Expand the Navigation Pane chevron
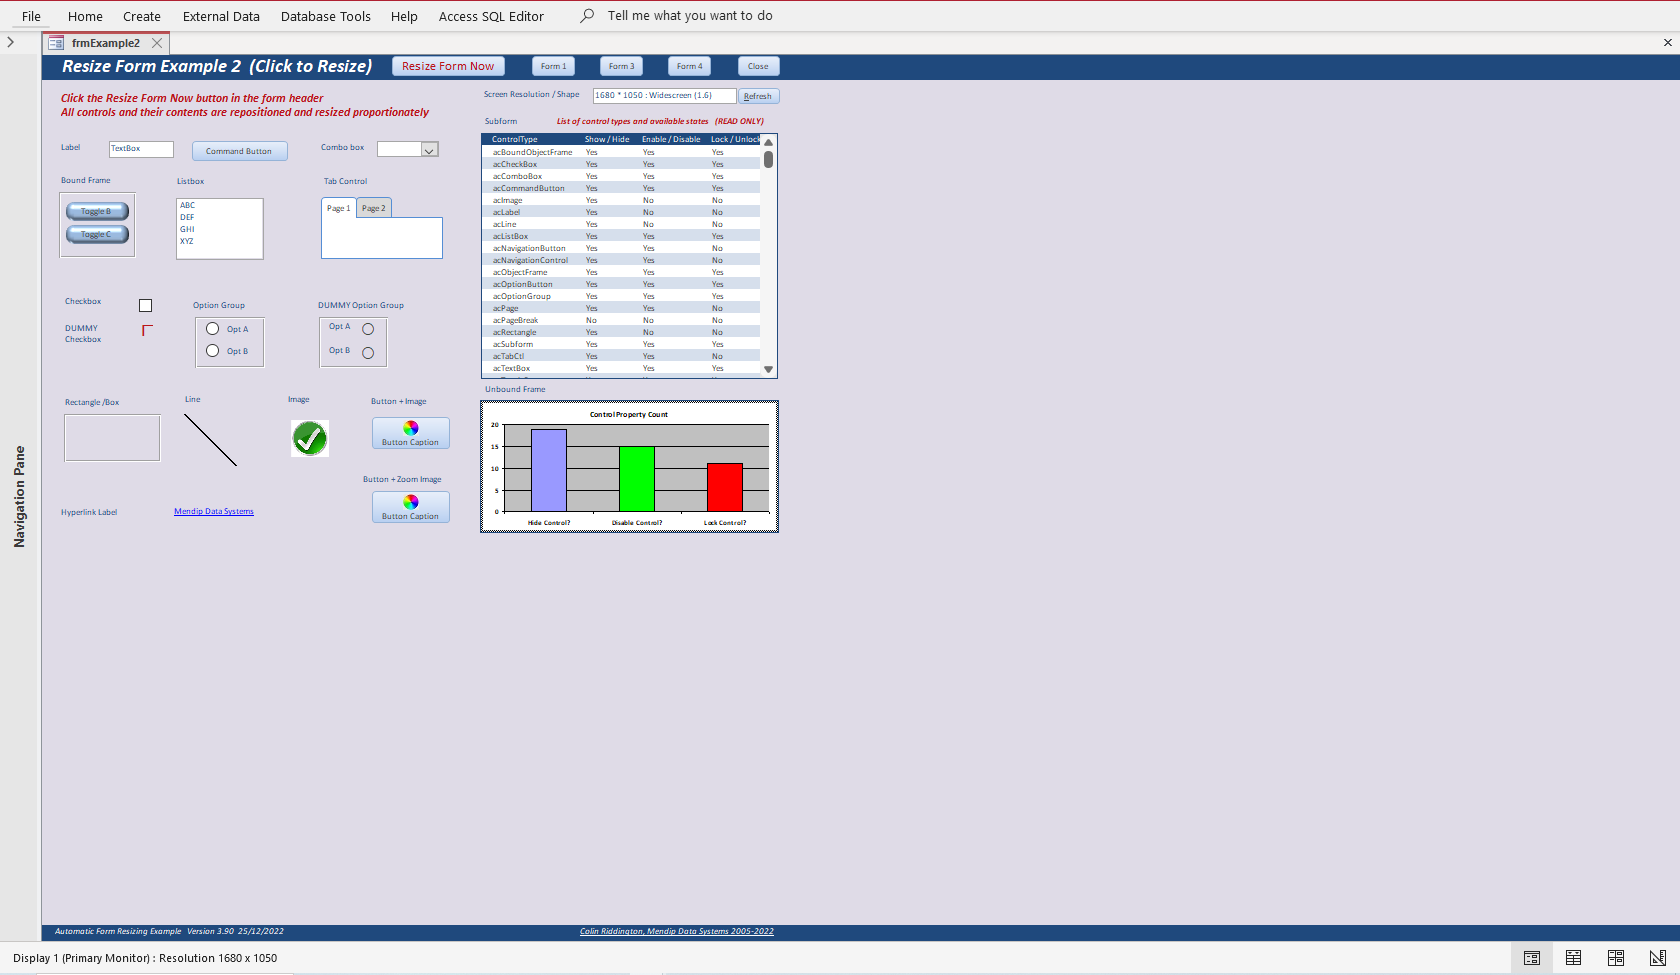Viewport: 1680px width, 975px height. coord(10,42)
